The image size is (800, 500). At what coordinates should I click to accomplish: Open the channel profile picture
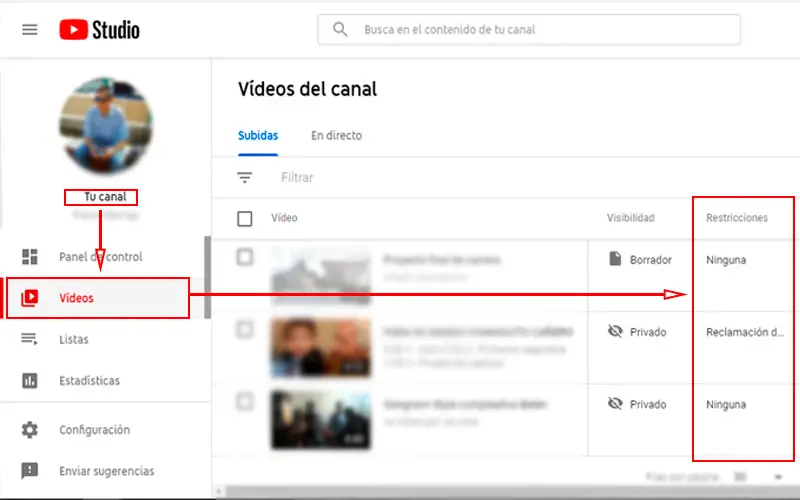click(106, 126)
